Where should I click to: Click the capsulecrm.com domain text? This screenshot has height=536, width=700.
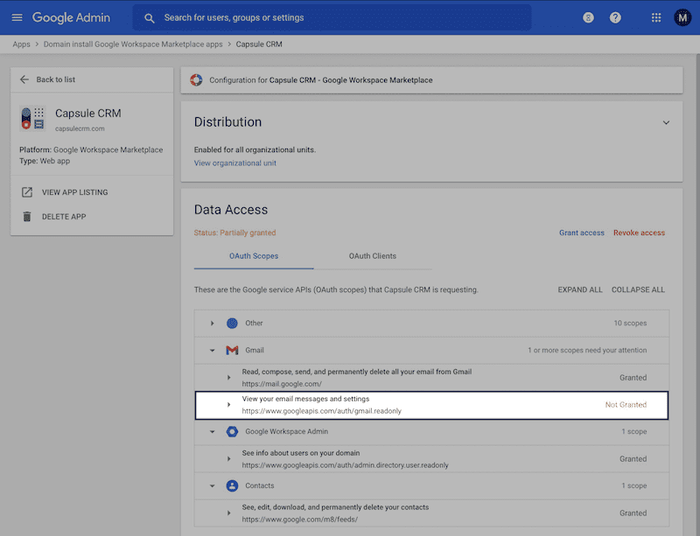(x=80, y=129)
